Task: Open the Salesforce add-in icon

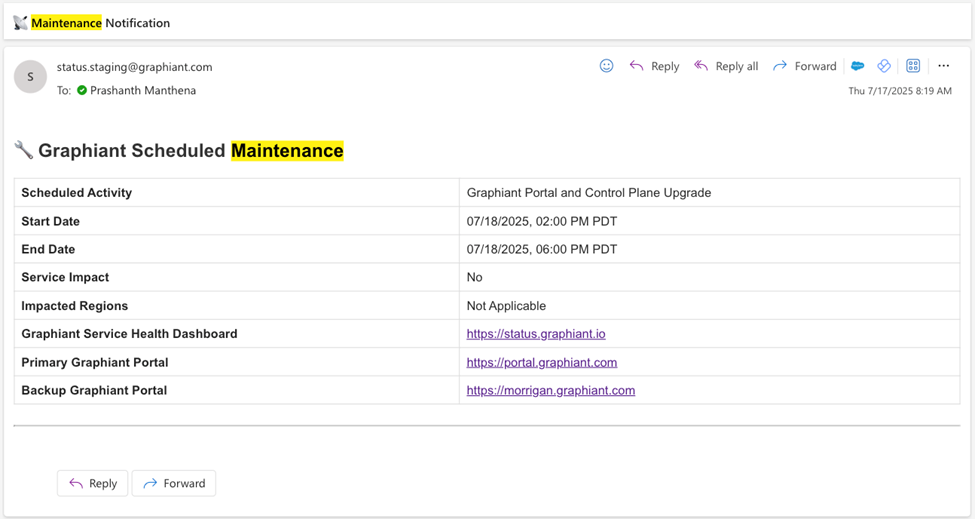Action: [857, 66]
